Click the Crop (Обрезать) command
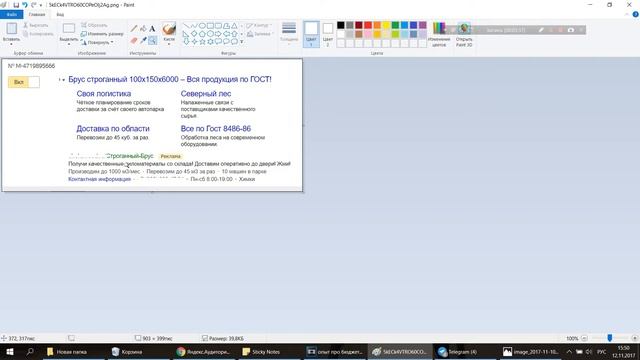 click(94, 25)
